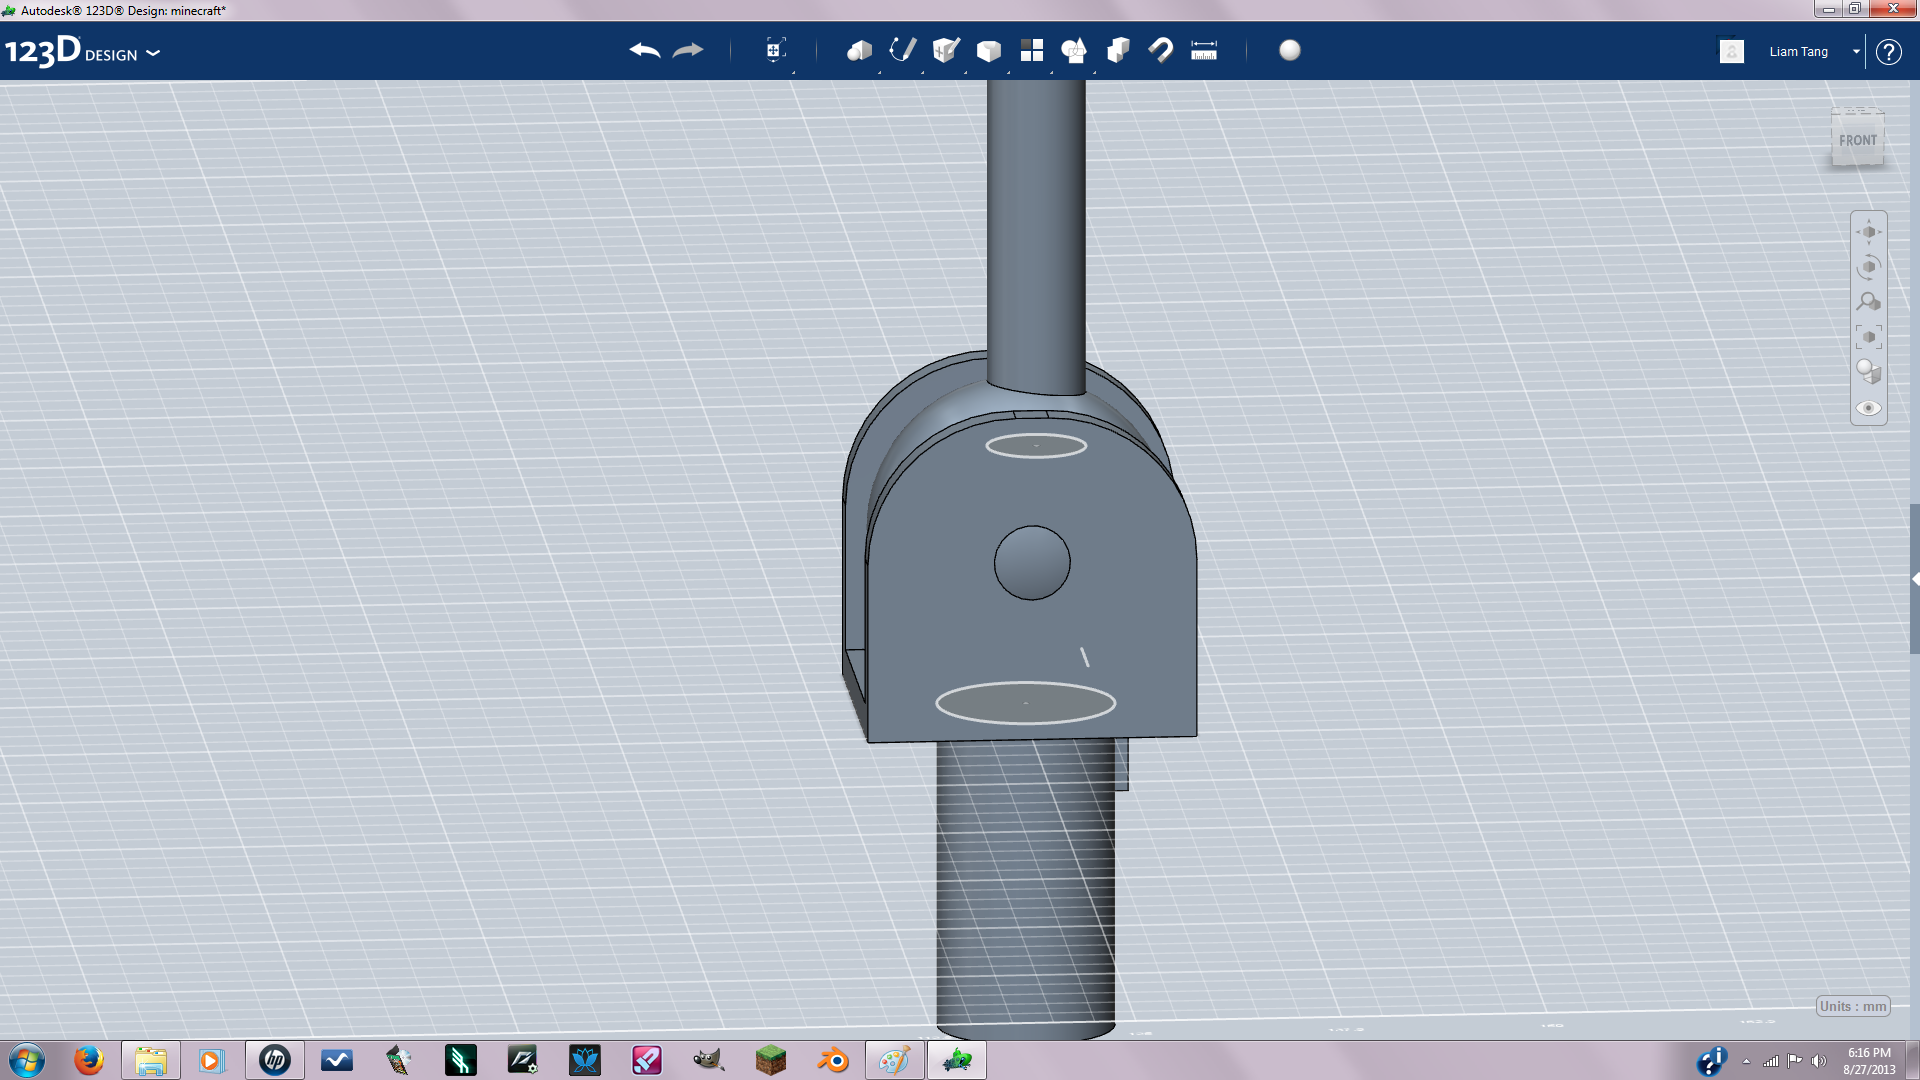The height and width of the screenshot is (1080, 1920).
Task: Expand the right side panel arrow
Action: click(x=1914, y=579)
